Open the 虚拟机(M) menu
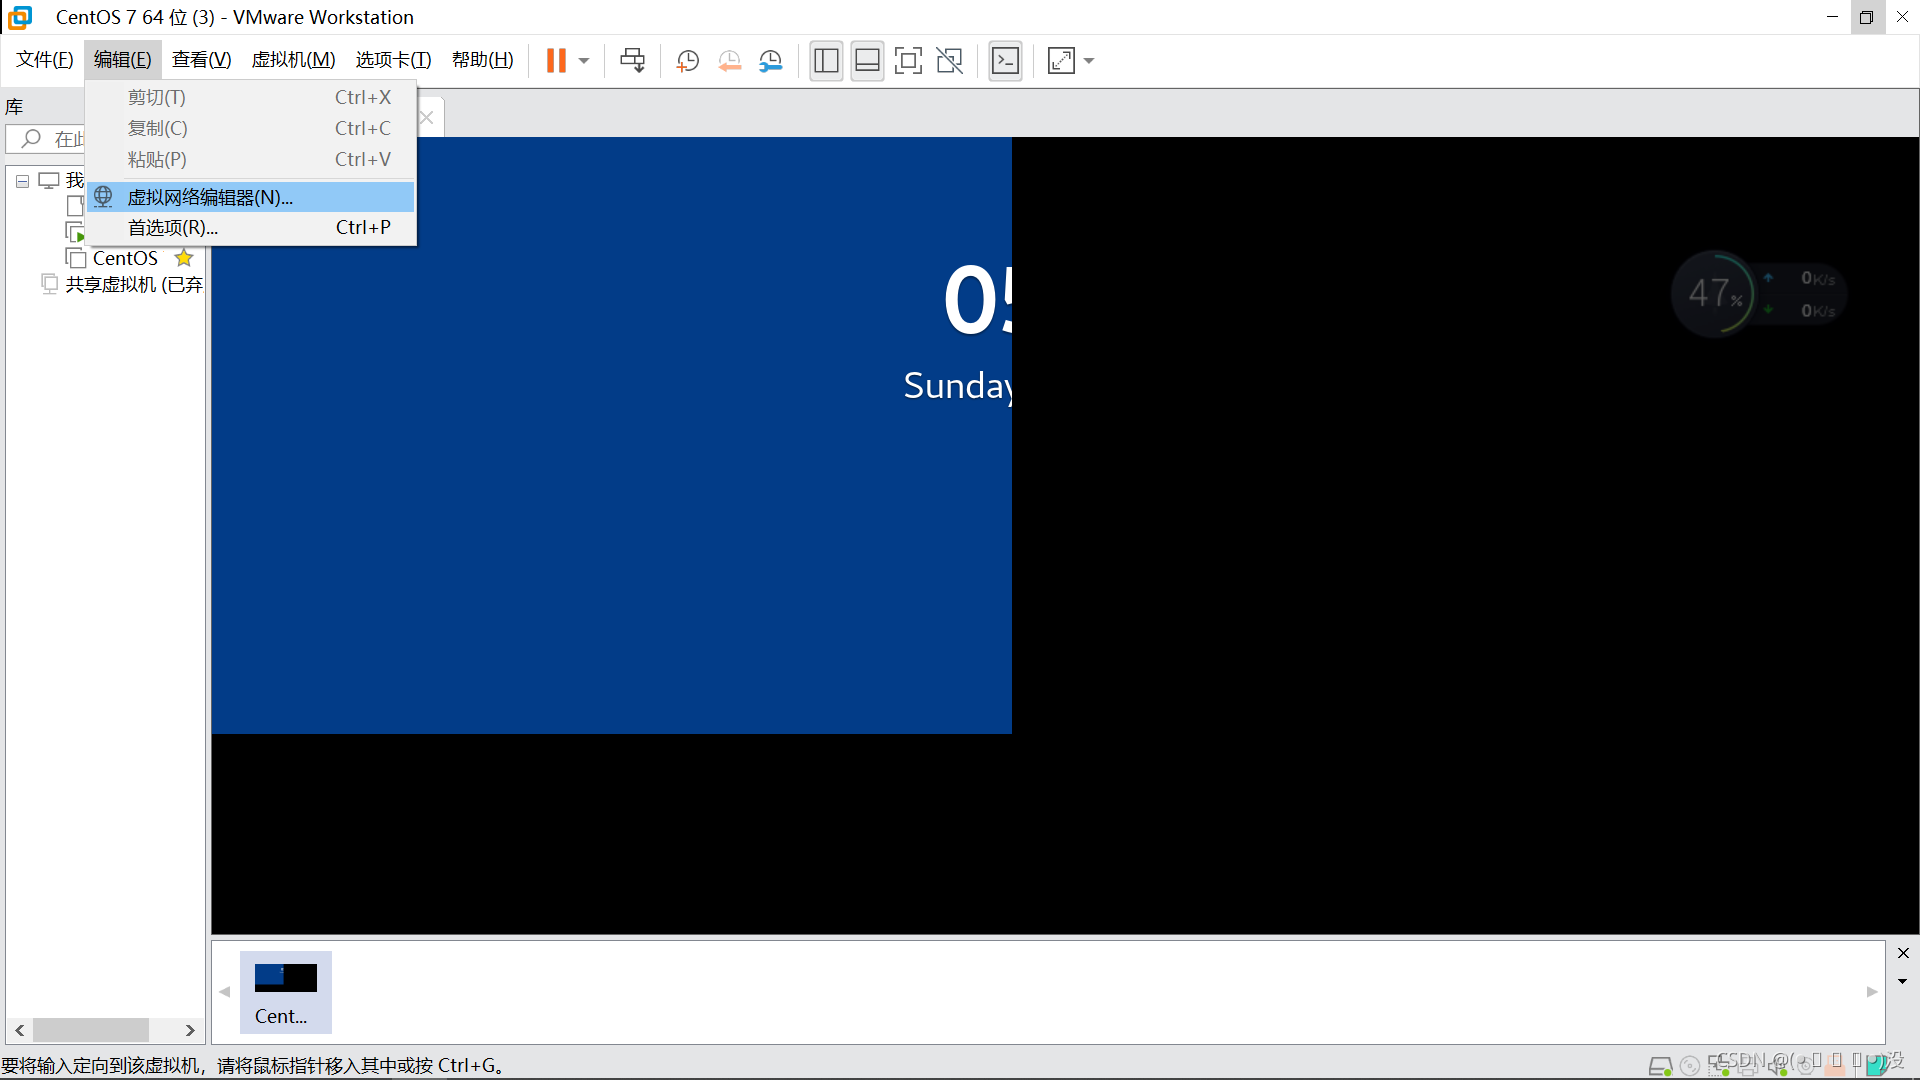1920x1080 pixels. (x=293, y=60)
